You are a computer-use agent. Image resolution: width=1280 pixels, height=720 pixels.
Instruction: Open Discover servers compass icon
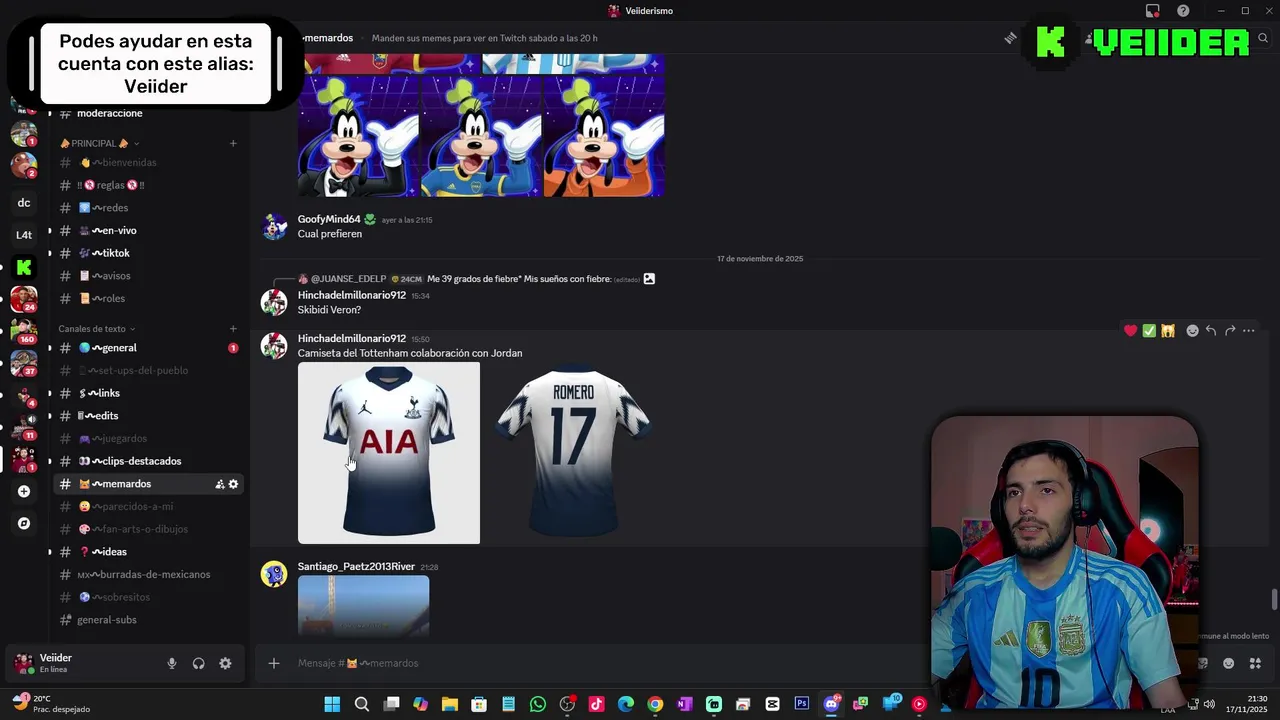(x=24, y=523)
